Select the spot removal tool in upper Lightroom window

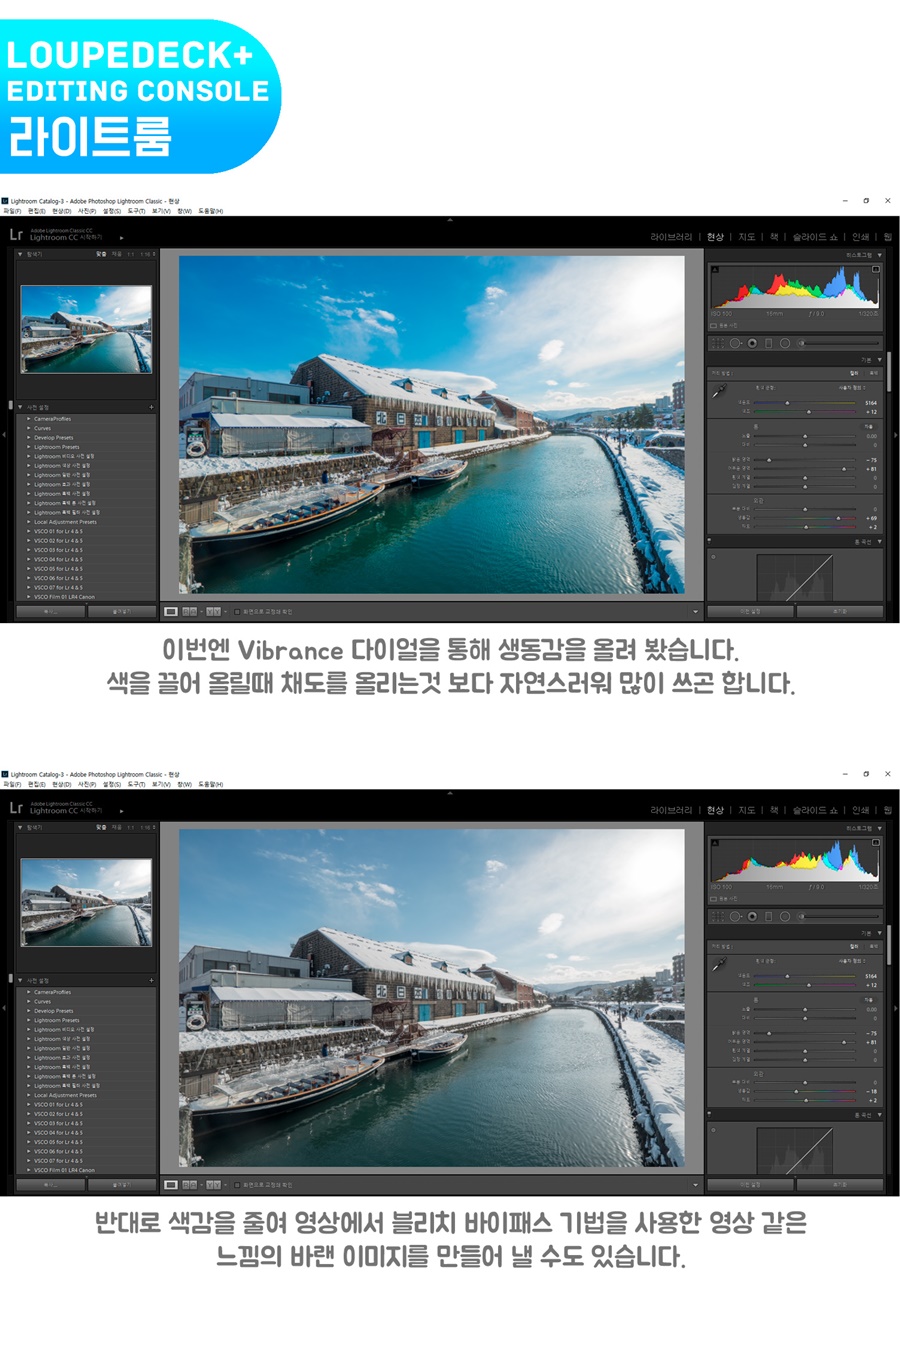pyautogui.click(x=735, y=343)
